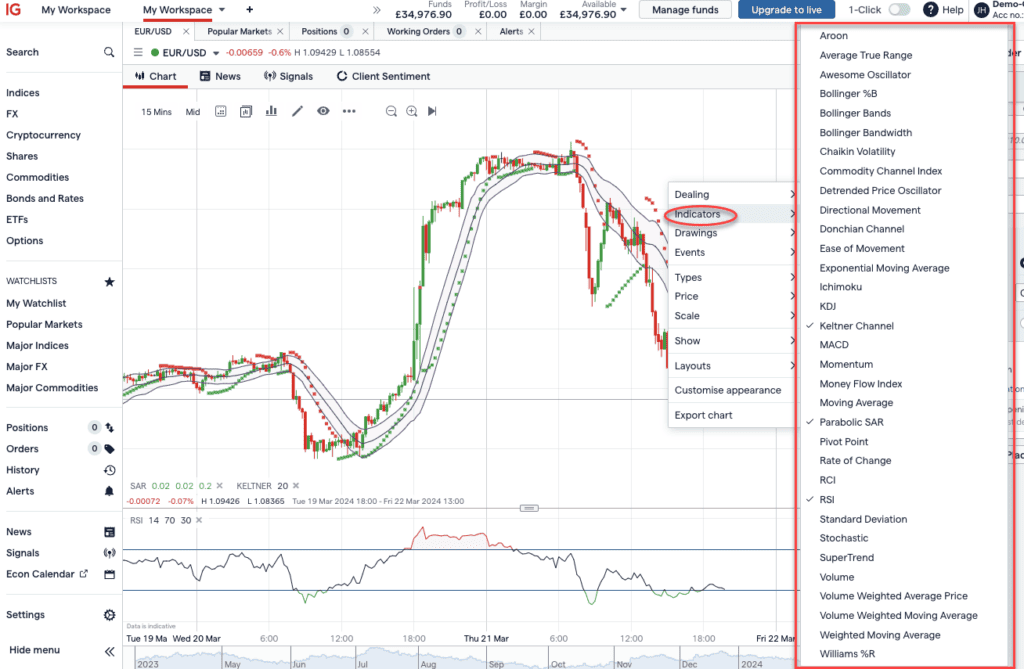Screen dimensions: 1024x669
Task: Toggle the 1-Click dealing switch
Action: pos(899,10)
